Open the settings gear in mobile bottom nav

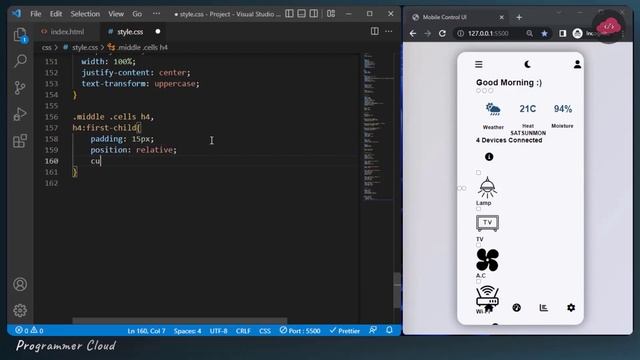tap(571, 308)
